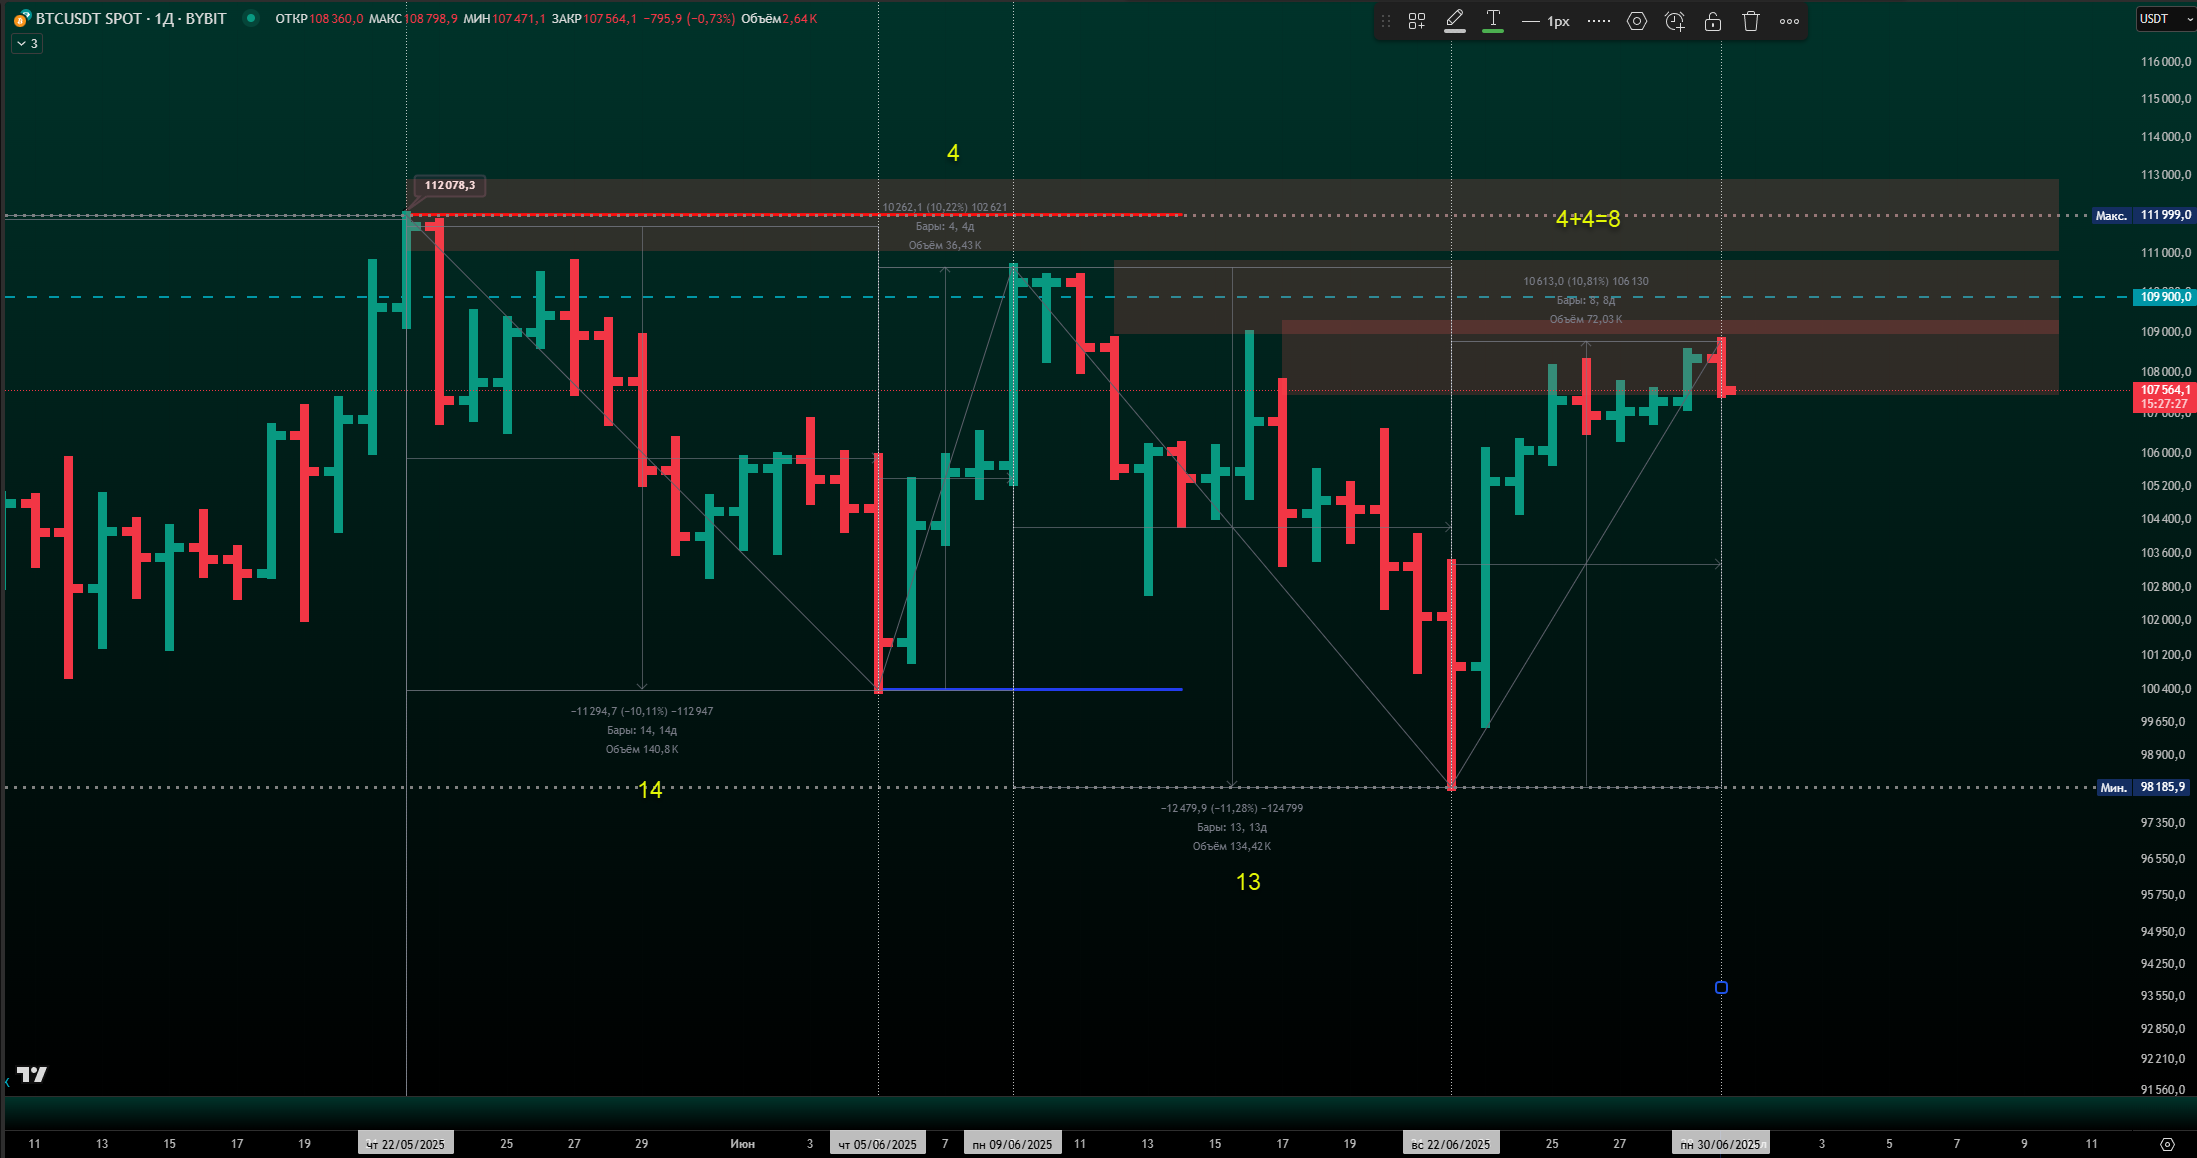Viewport: 2197px width, 1158px height.
Task: Change line color with pencil icon
Action: [1455, 21]
